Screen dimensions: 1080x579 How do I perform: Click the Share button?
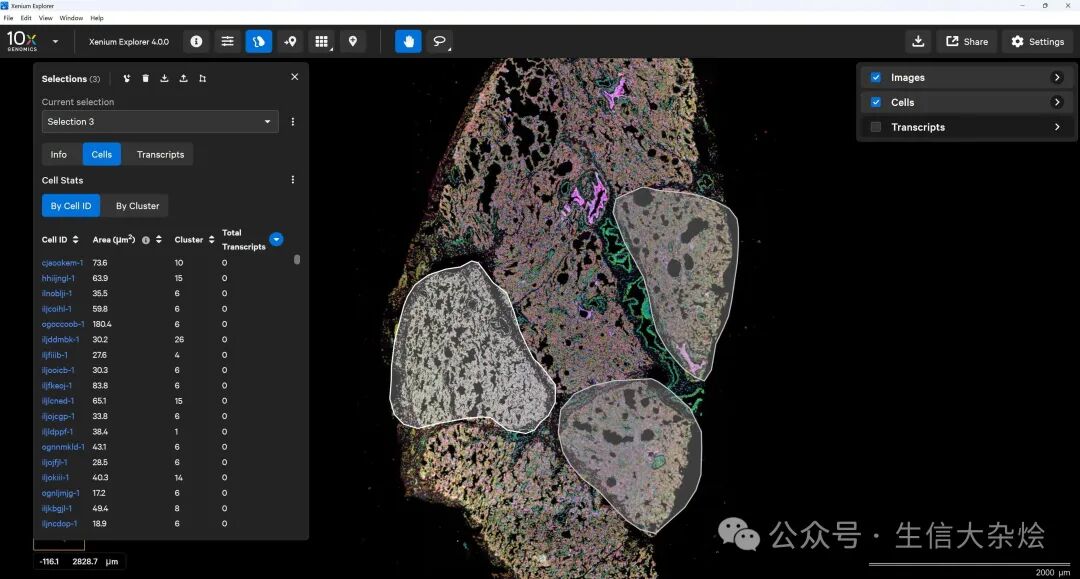click(x=967, y=41)
